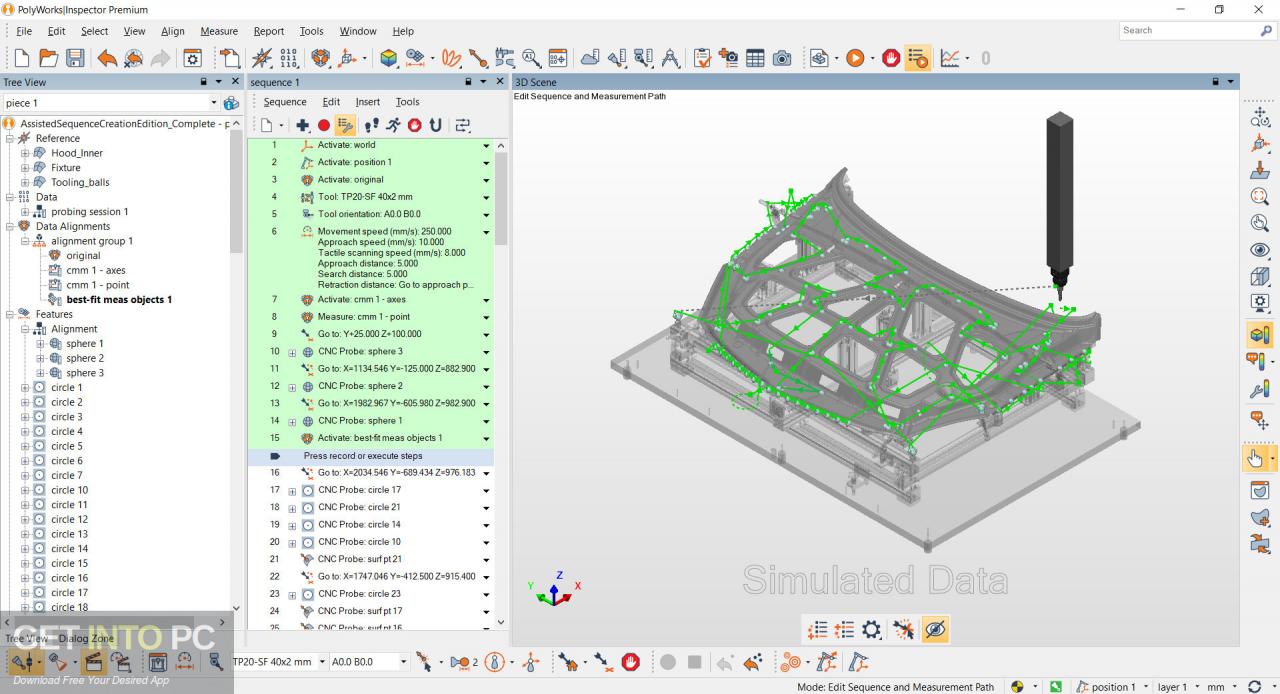
Task: Click the New project icon in main toolbar
Action: pyautogui.click(x=22, y=59)
